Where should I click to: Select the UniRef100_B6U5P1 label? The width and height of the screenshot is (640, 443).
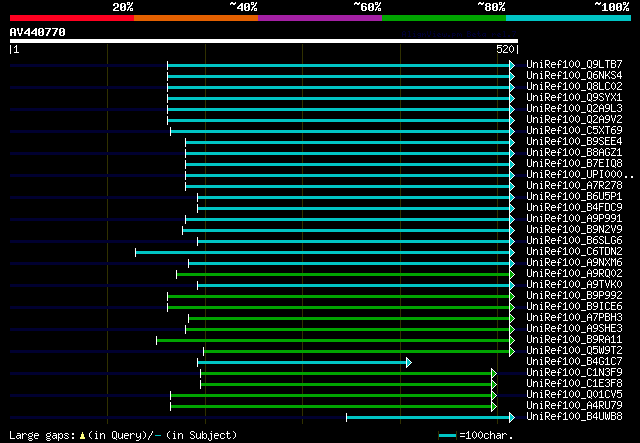pos(574,197)
